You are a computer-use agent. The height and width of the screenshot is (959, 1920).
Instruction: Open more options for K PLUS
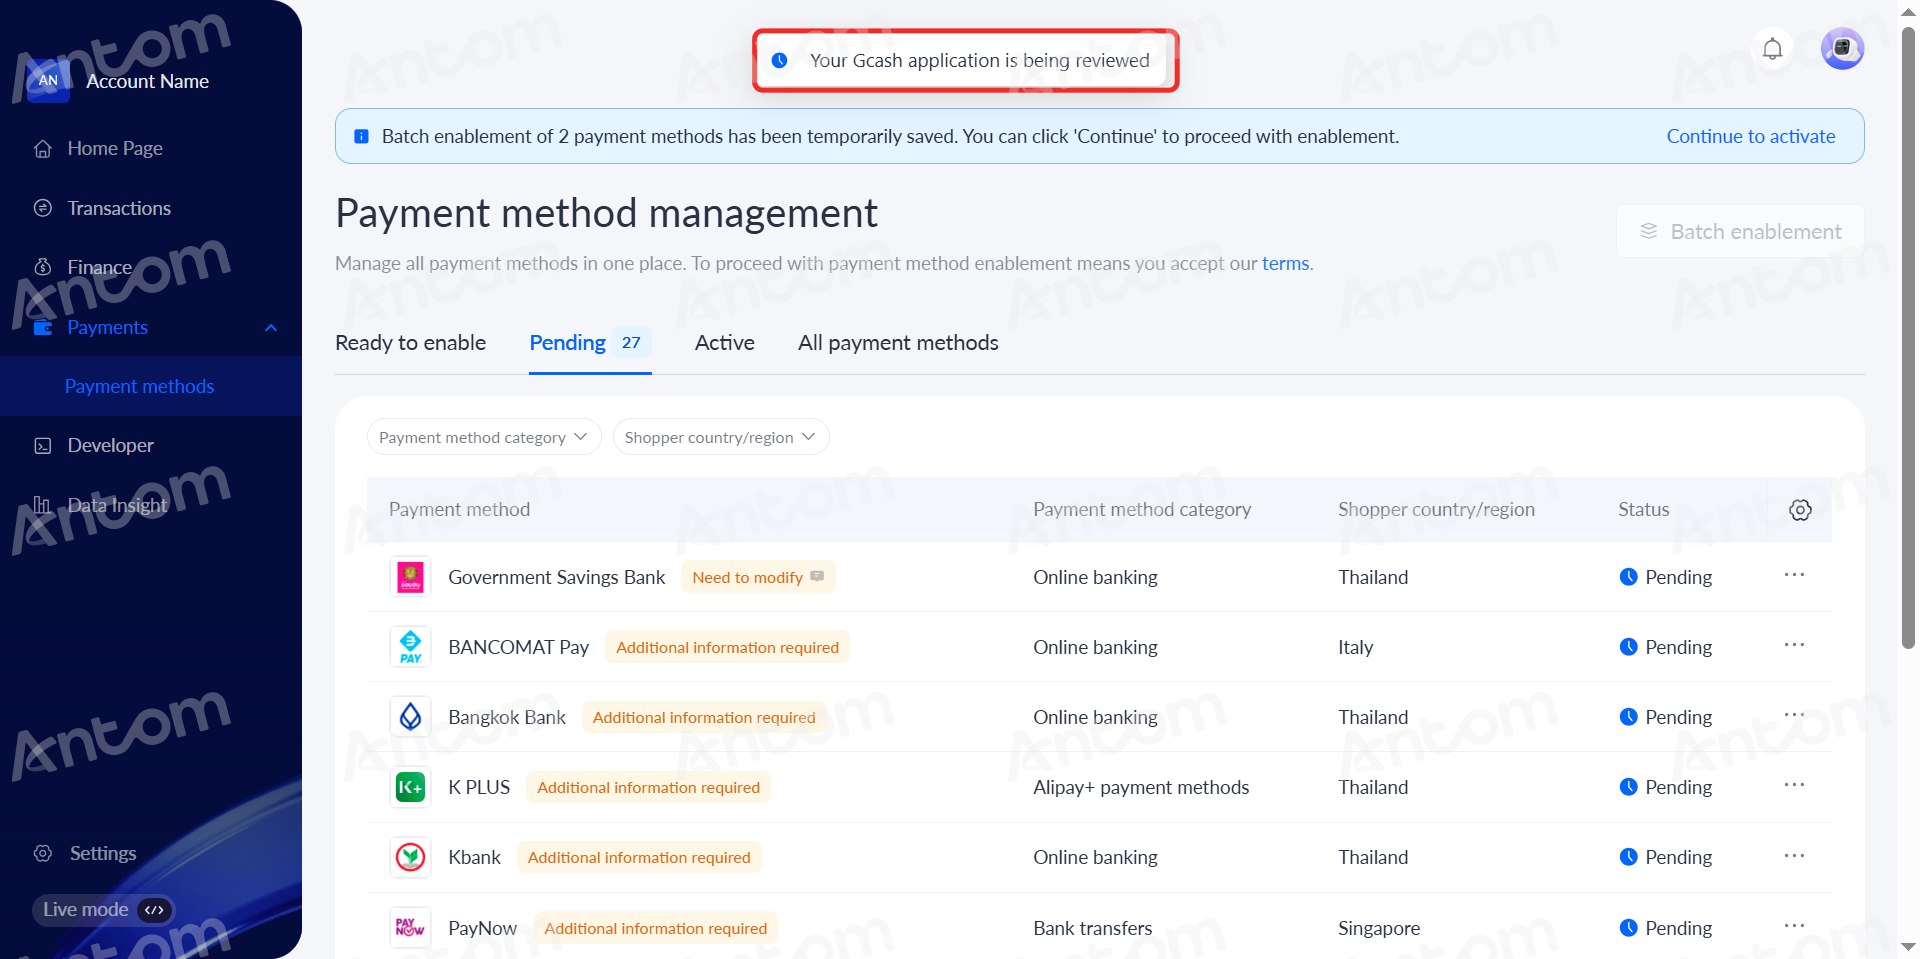1794,785
